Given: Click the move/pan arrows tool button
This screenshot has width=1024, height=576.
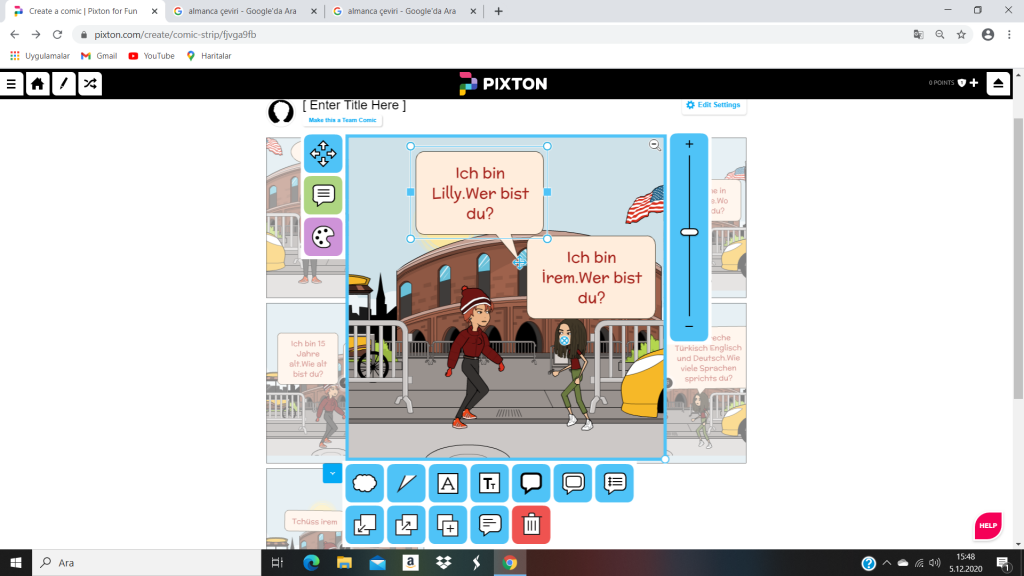Looking at the screenshot, I should 323,153.
